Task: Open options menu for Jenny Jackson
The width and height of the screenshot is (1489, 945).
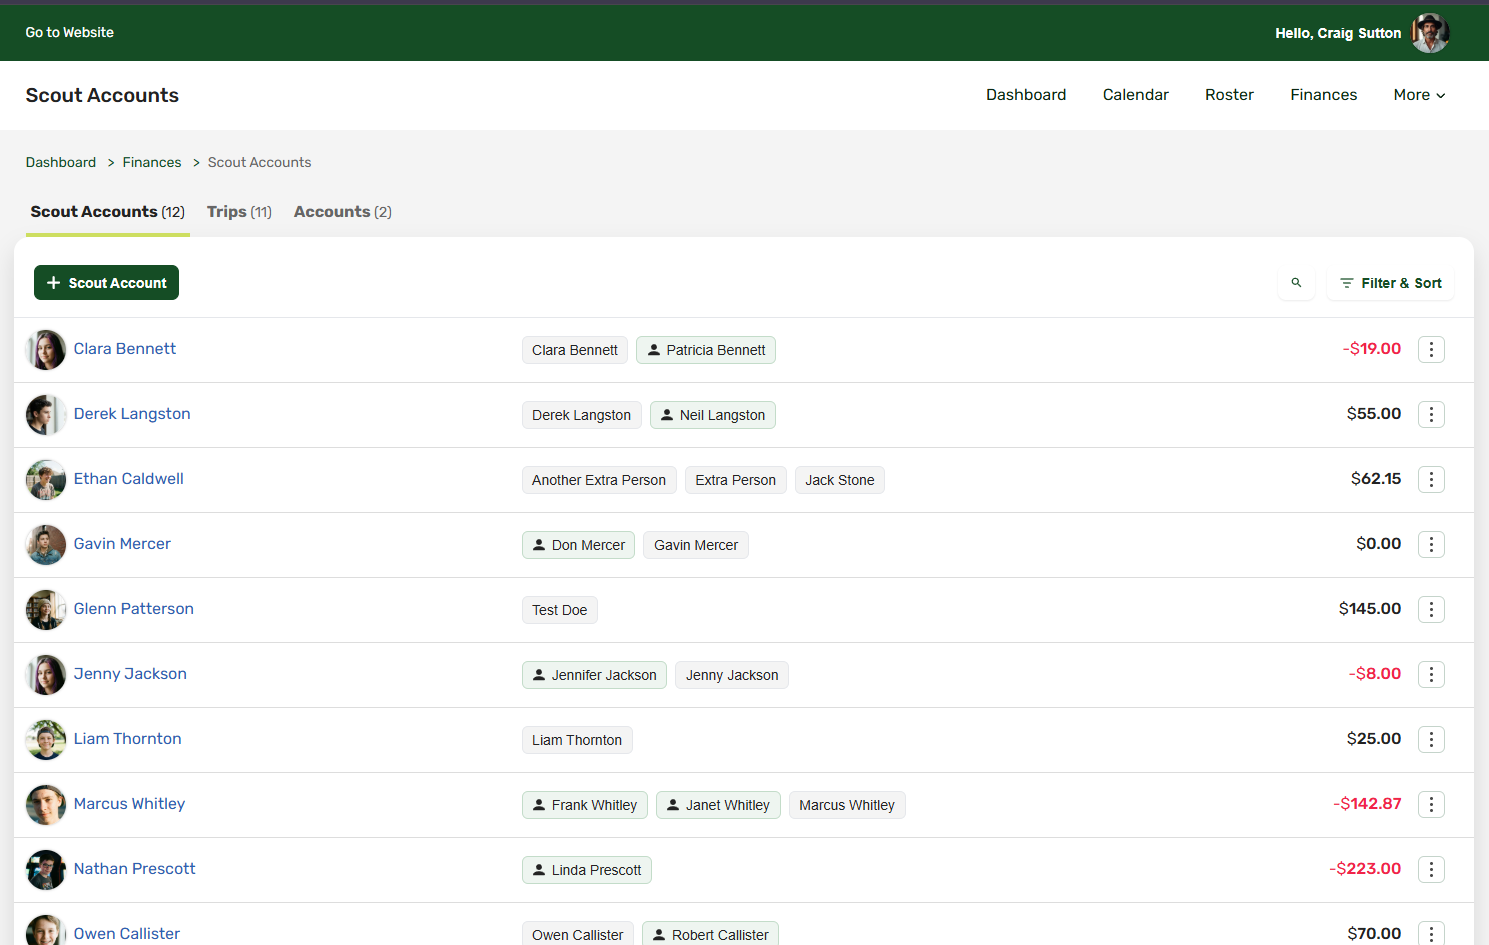Action: 1431,674
